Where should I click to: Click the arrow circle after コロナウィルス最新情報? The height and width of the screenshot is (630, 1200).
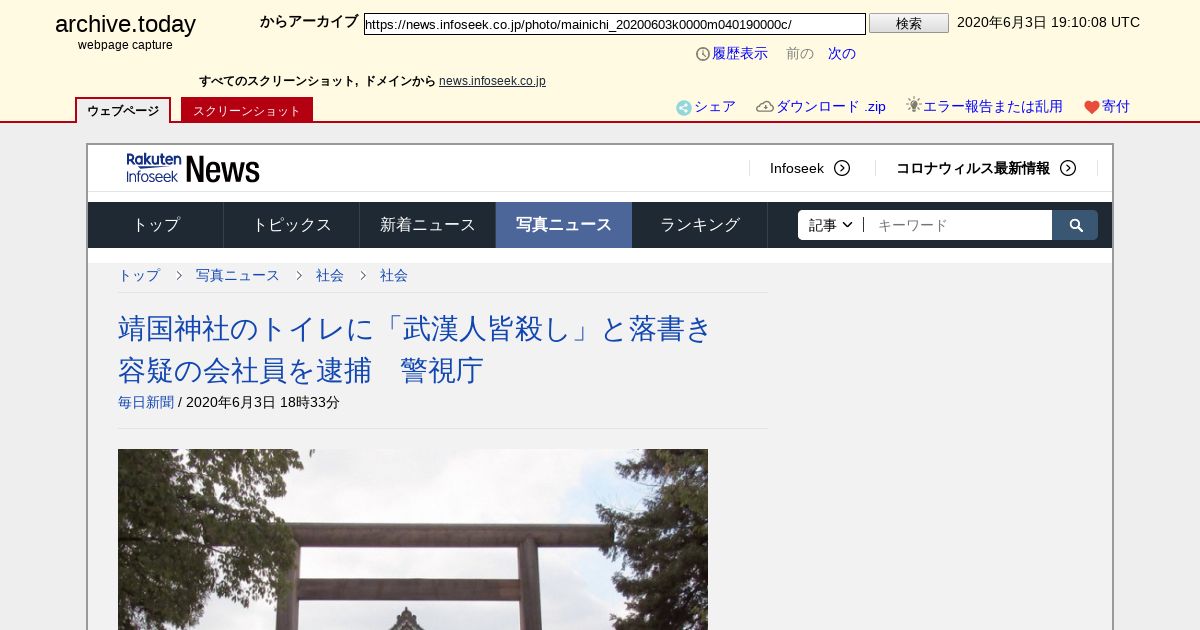[1068, 168]
